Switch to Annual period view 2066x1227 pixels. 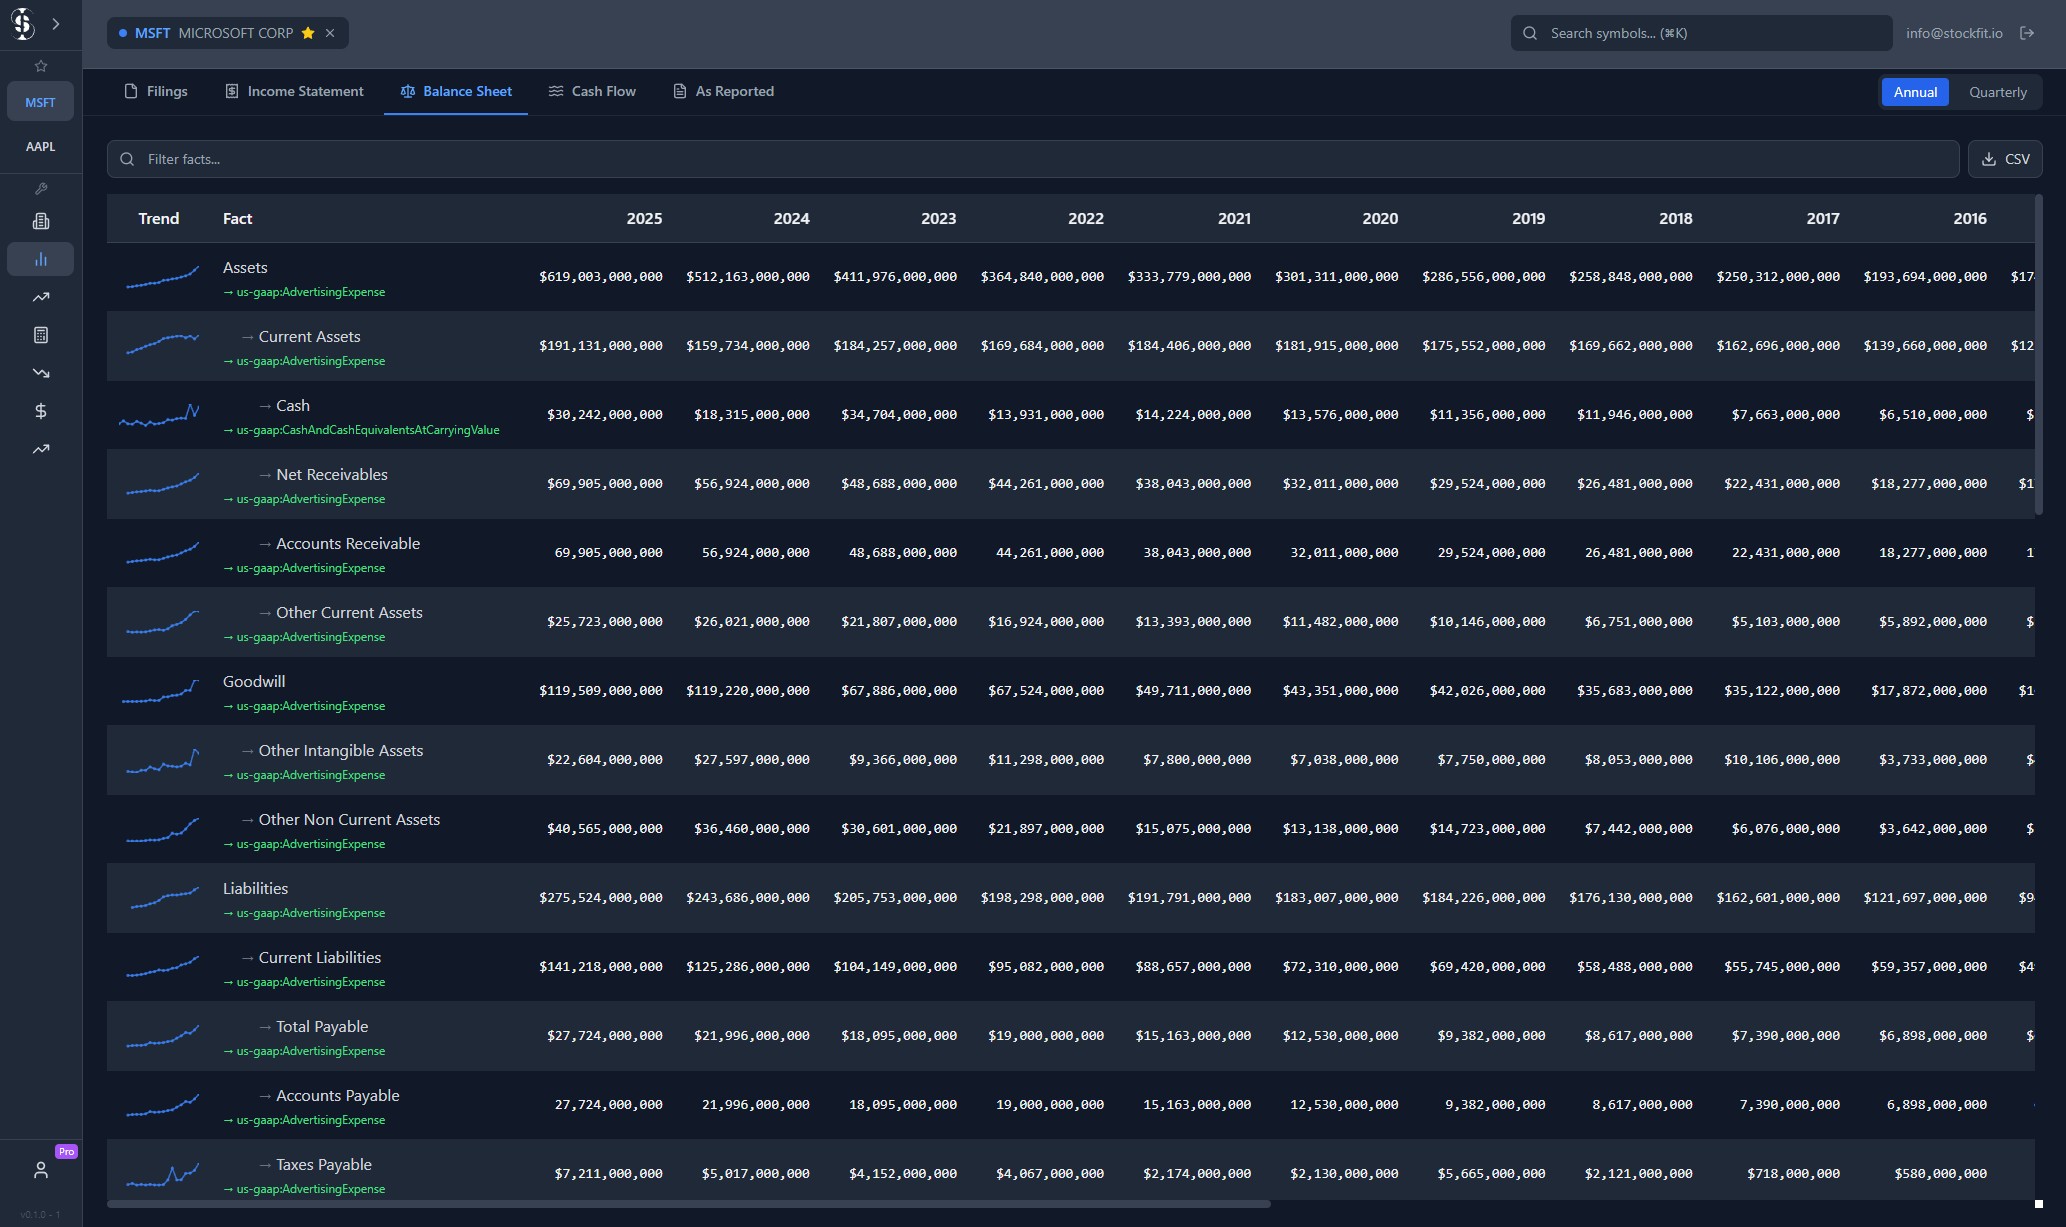pyautogui.click(x=1915, y=92)
